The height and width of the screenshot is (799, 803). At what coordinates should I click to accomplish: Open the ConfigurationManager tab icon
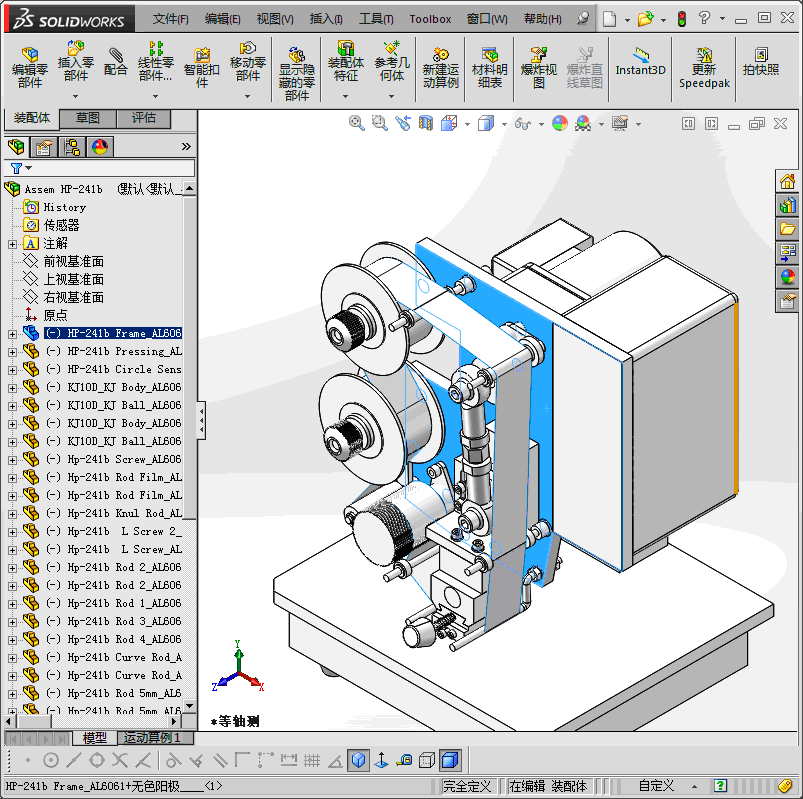click(x=72, y=147)
